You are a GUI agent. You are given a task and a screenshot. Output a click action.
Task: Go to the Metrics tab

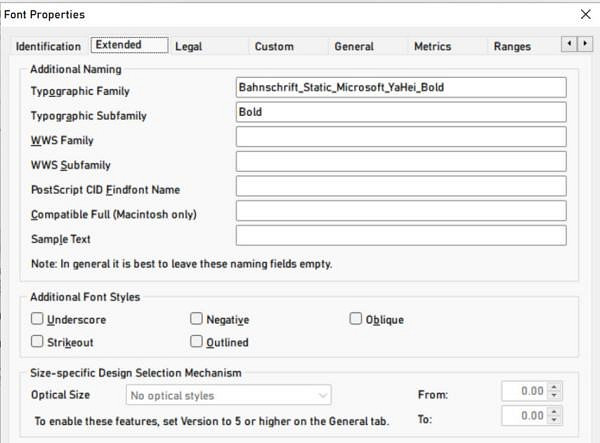(x=432, y=46)
